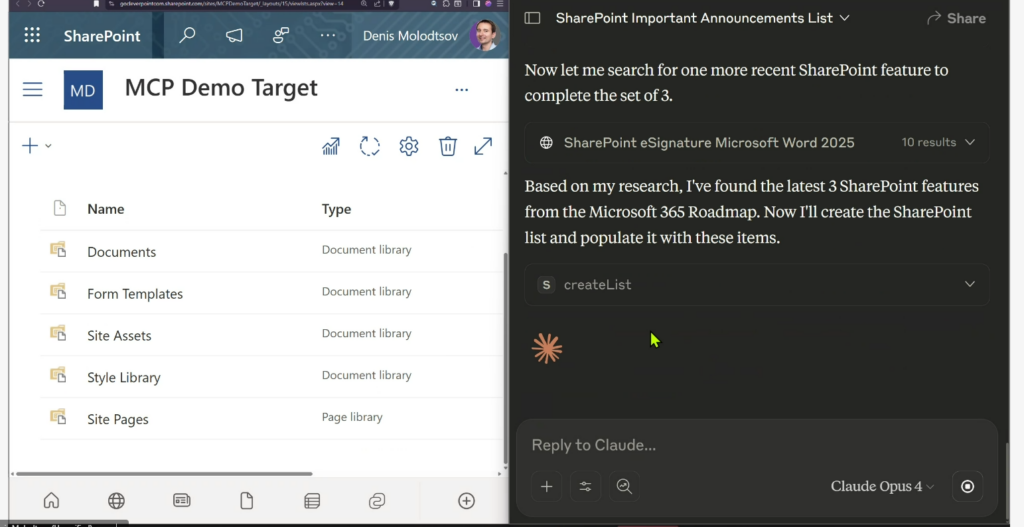Image resolution: width=1024 pixels, height=527 pixels.
Task: Open the Site Pages library
Action: pos(118,419)
